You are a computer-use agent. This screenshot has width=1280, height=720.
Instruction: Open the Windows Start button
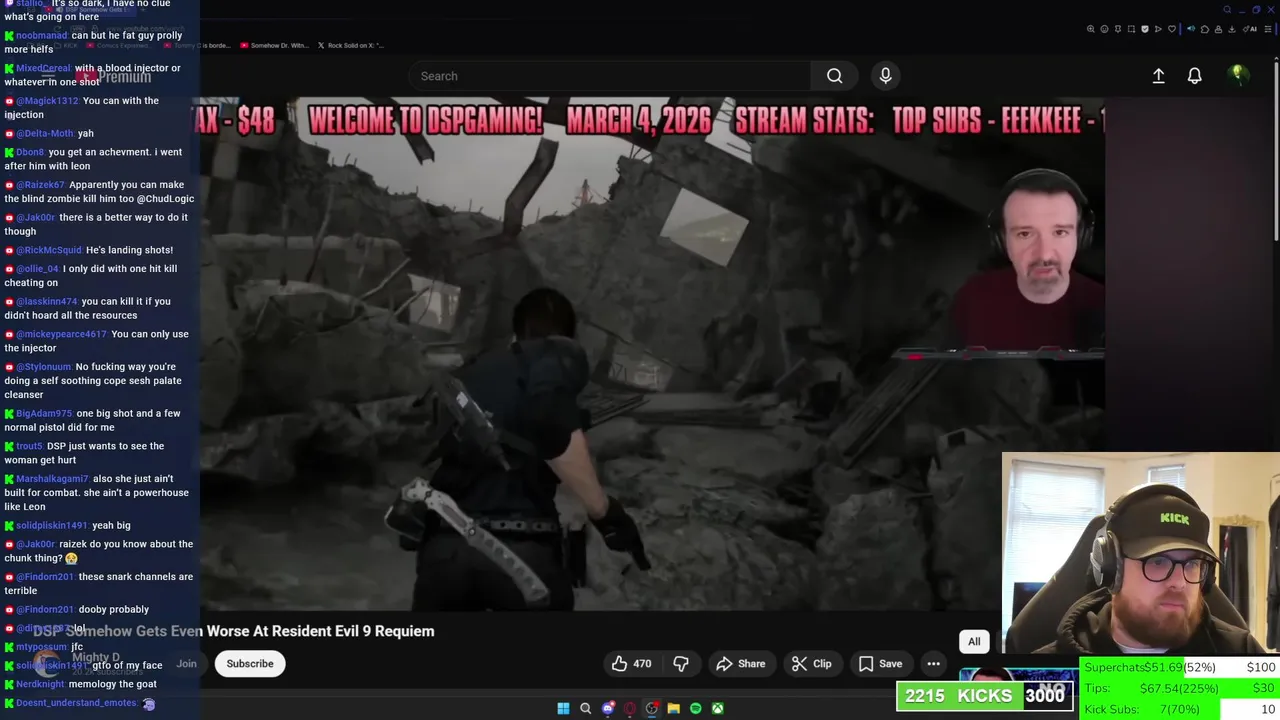563,708
